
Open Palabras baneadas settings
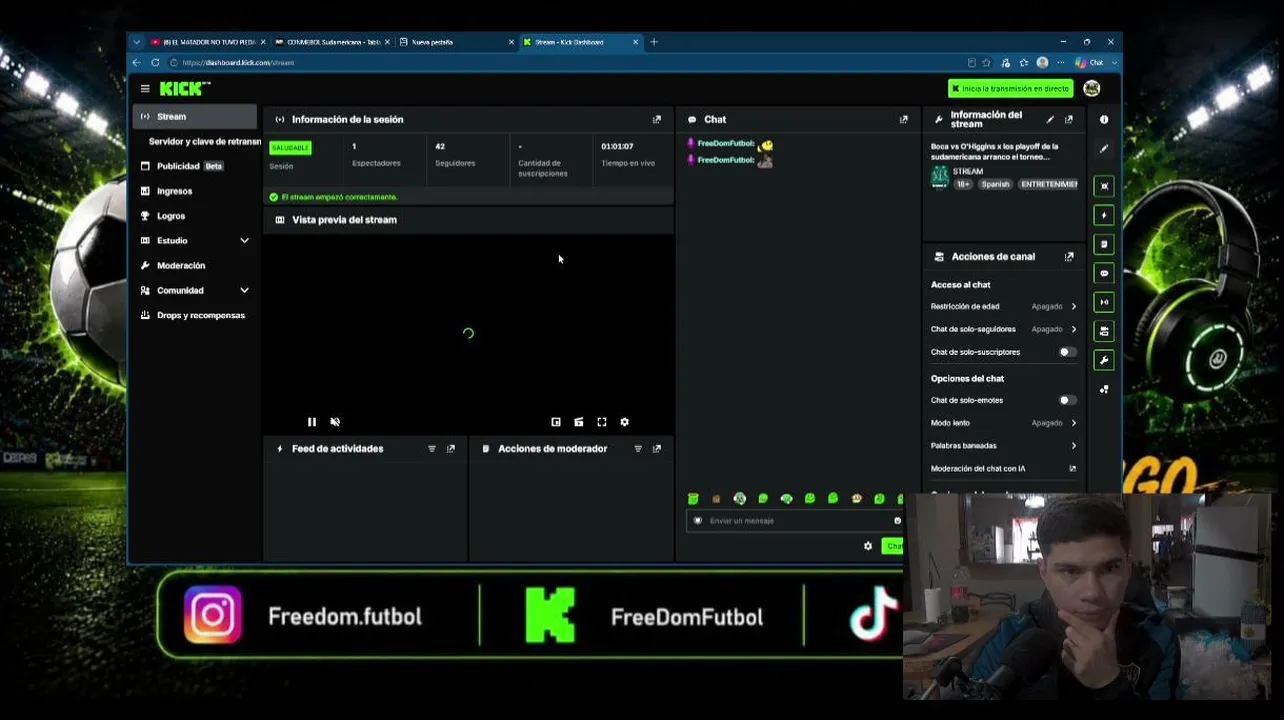pyautogui.click(x=1004, y=446)
